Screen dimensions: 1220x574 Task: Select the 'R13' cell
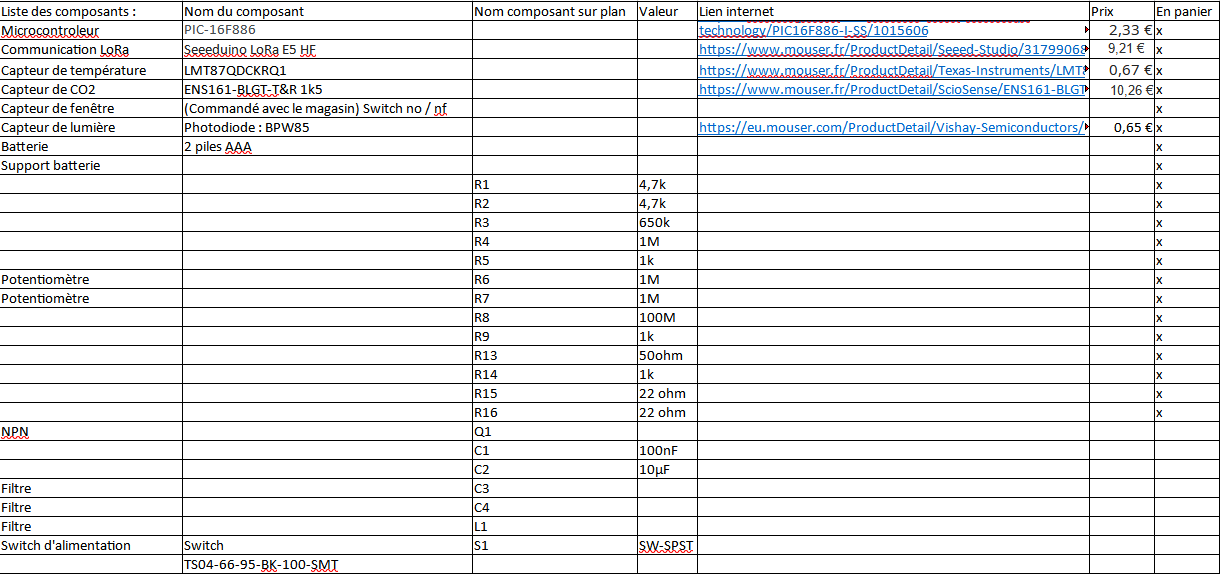pos(554,355)
